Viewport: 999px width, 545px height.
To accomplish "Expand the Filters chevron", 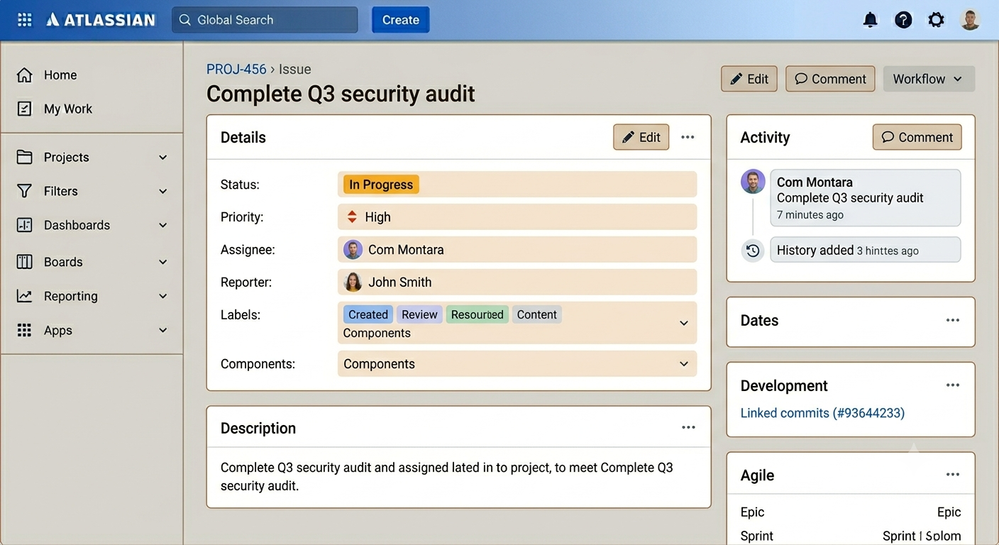I will pyautogui.click(x=163, y=191).
